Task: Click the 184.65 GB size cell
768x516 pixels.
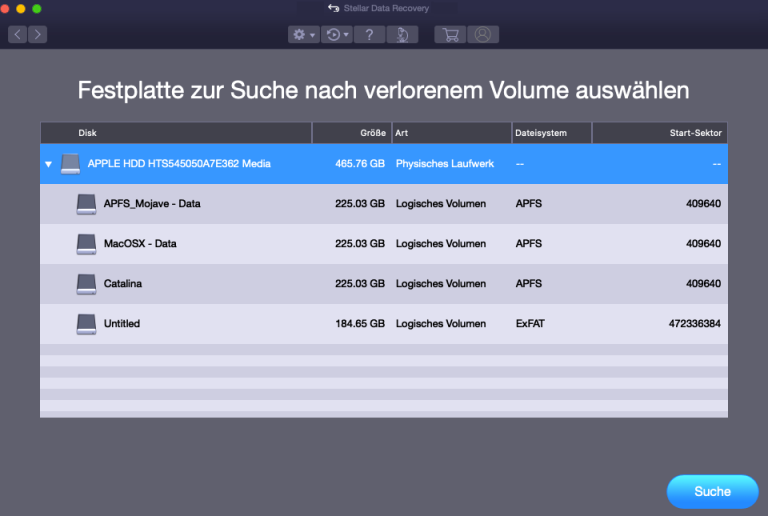Action: tap(360, 324)
